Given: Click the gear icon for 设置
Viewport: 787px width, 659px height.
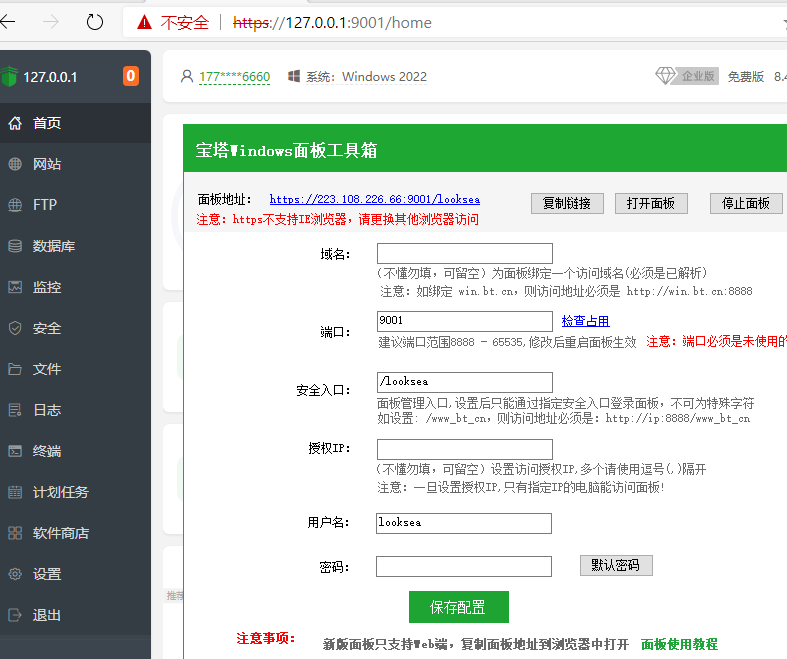Looking at the screenshot, I should 15,574.
